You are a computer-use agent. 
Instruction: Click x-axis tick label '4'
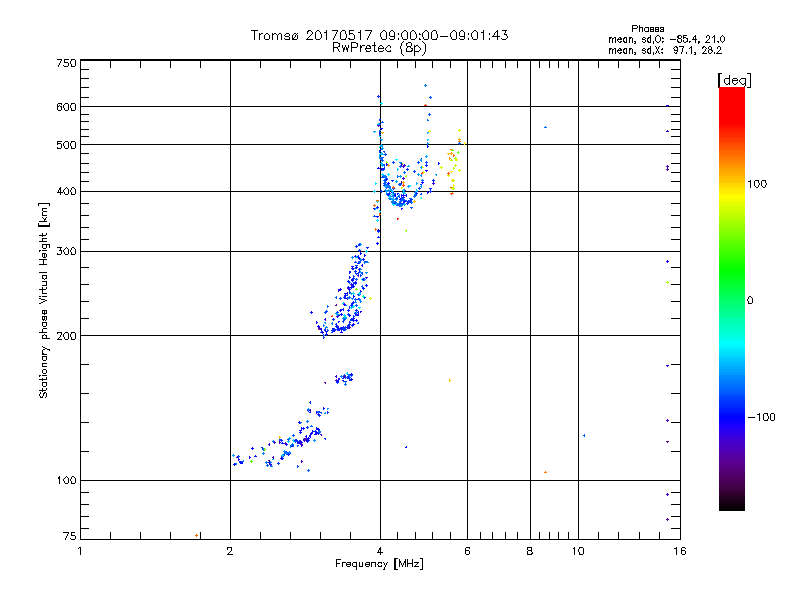(380, 551)
